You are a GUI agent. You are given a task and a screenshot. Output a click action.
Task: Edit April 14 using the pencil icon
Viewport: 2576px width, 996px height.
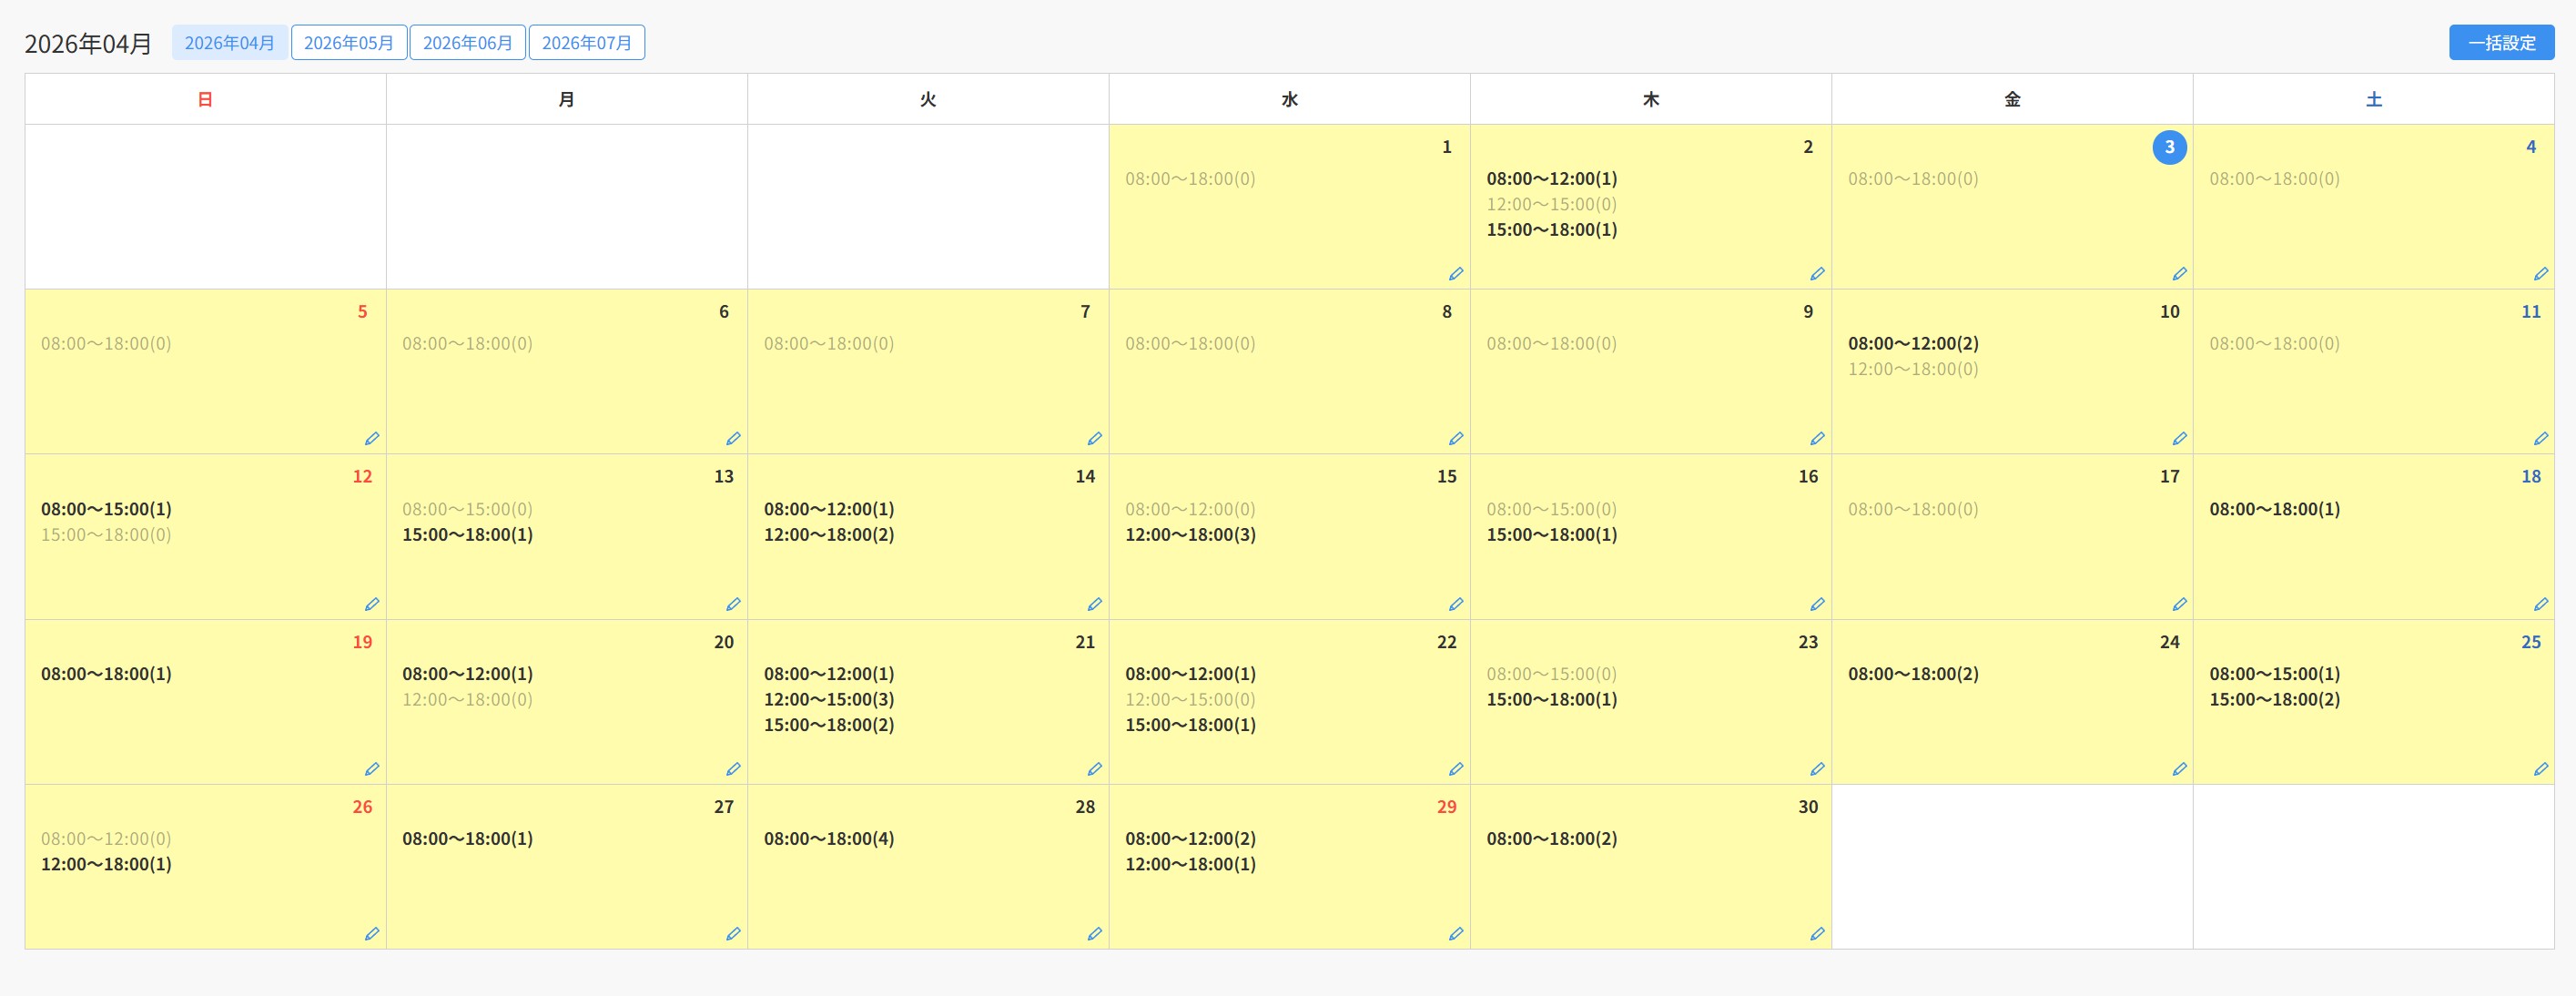point(1094,604)
